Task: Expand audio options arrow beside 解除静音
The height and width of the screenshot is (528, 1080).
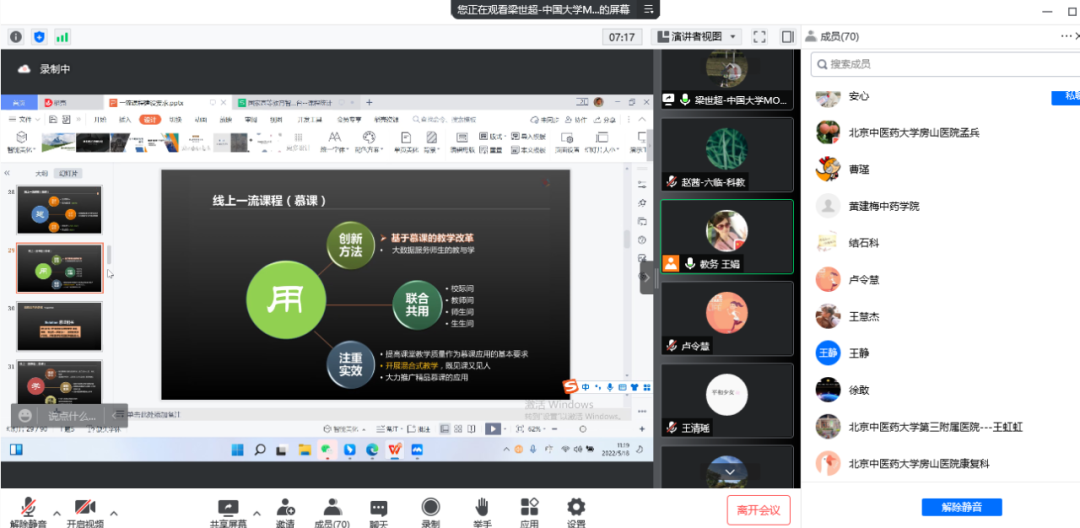Action: (56, 510)
